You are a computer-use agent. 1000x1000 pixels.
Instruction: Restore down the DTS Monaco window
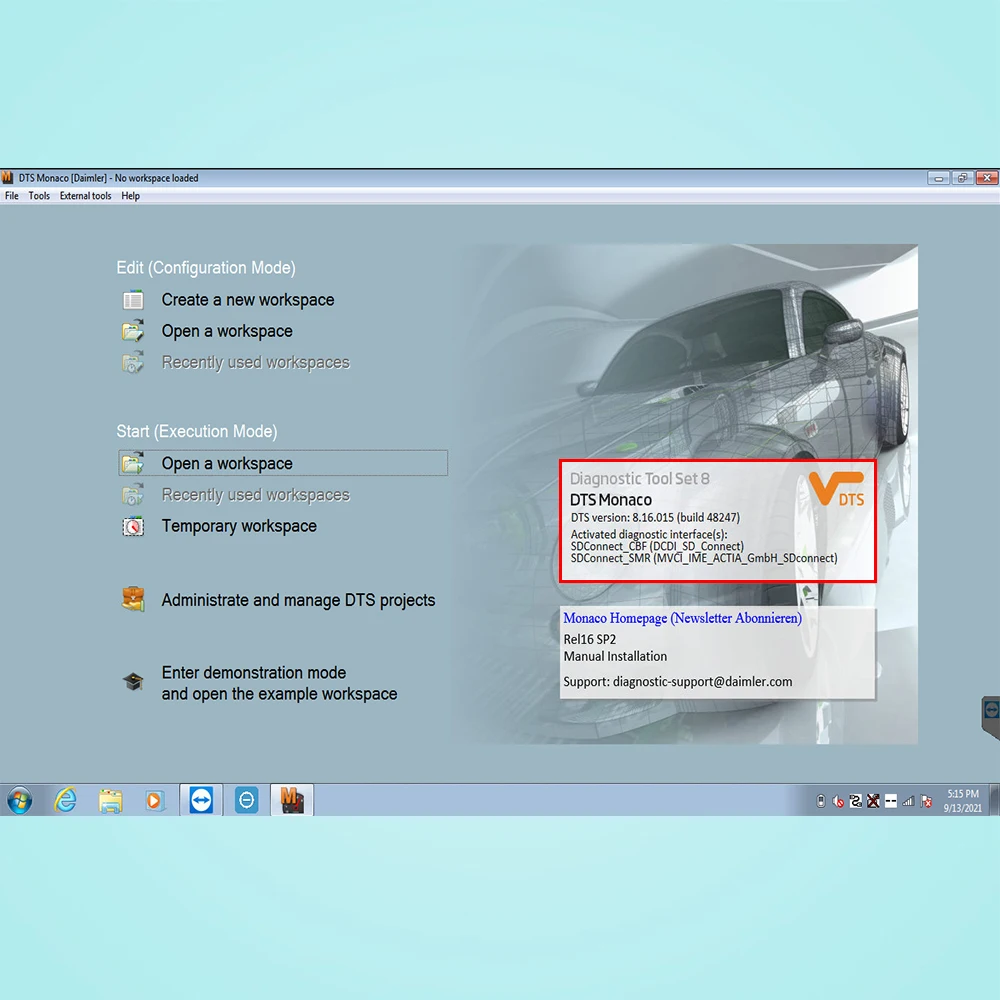coord(962,178)
